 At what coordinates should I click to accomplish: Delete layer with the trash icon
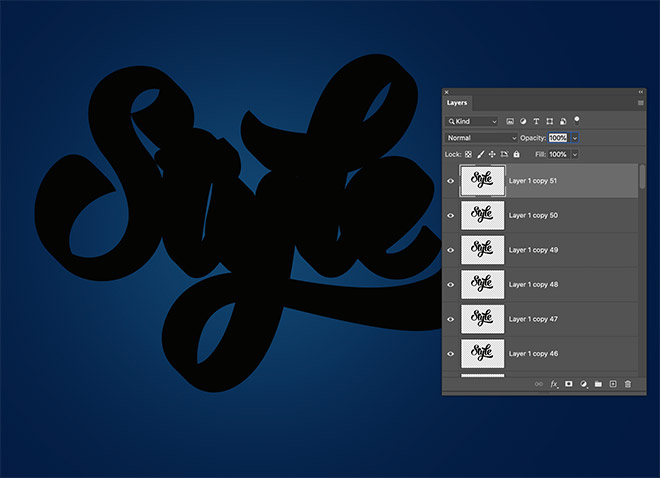tap(627, 384)
